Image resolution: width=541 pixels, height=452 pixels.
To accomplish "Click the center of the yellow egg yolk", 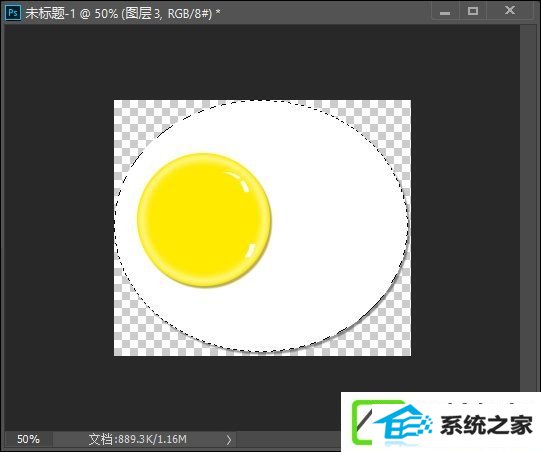I will 204,220.
